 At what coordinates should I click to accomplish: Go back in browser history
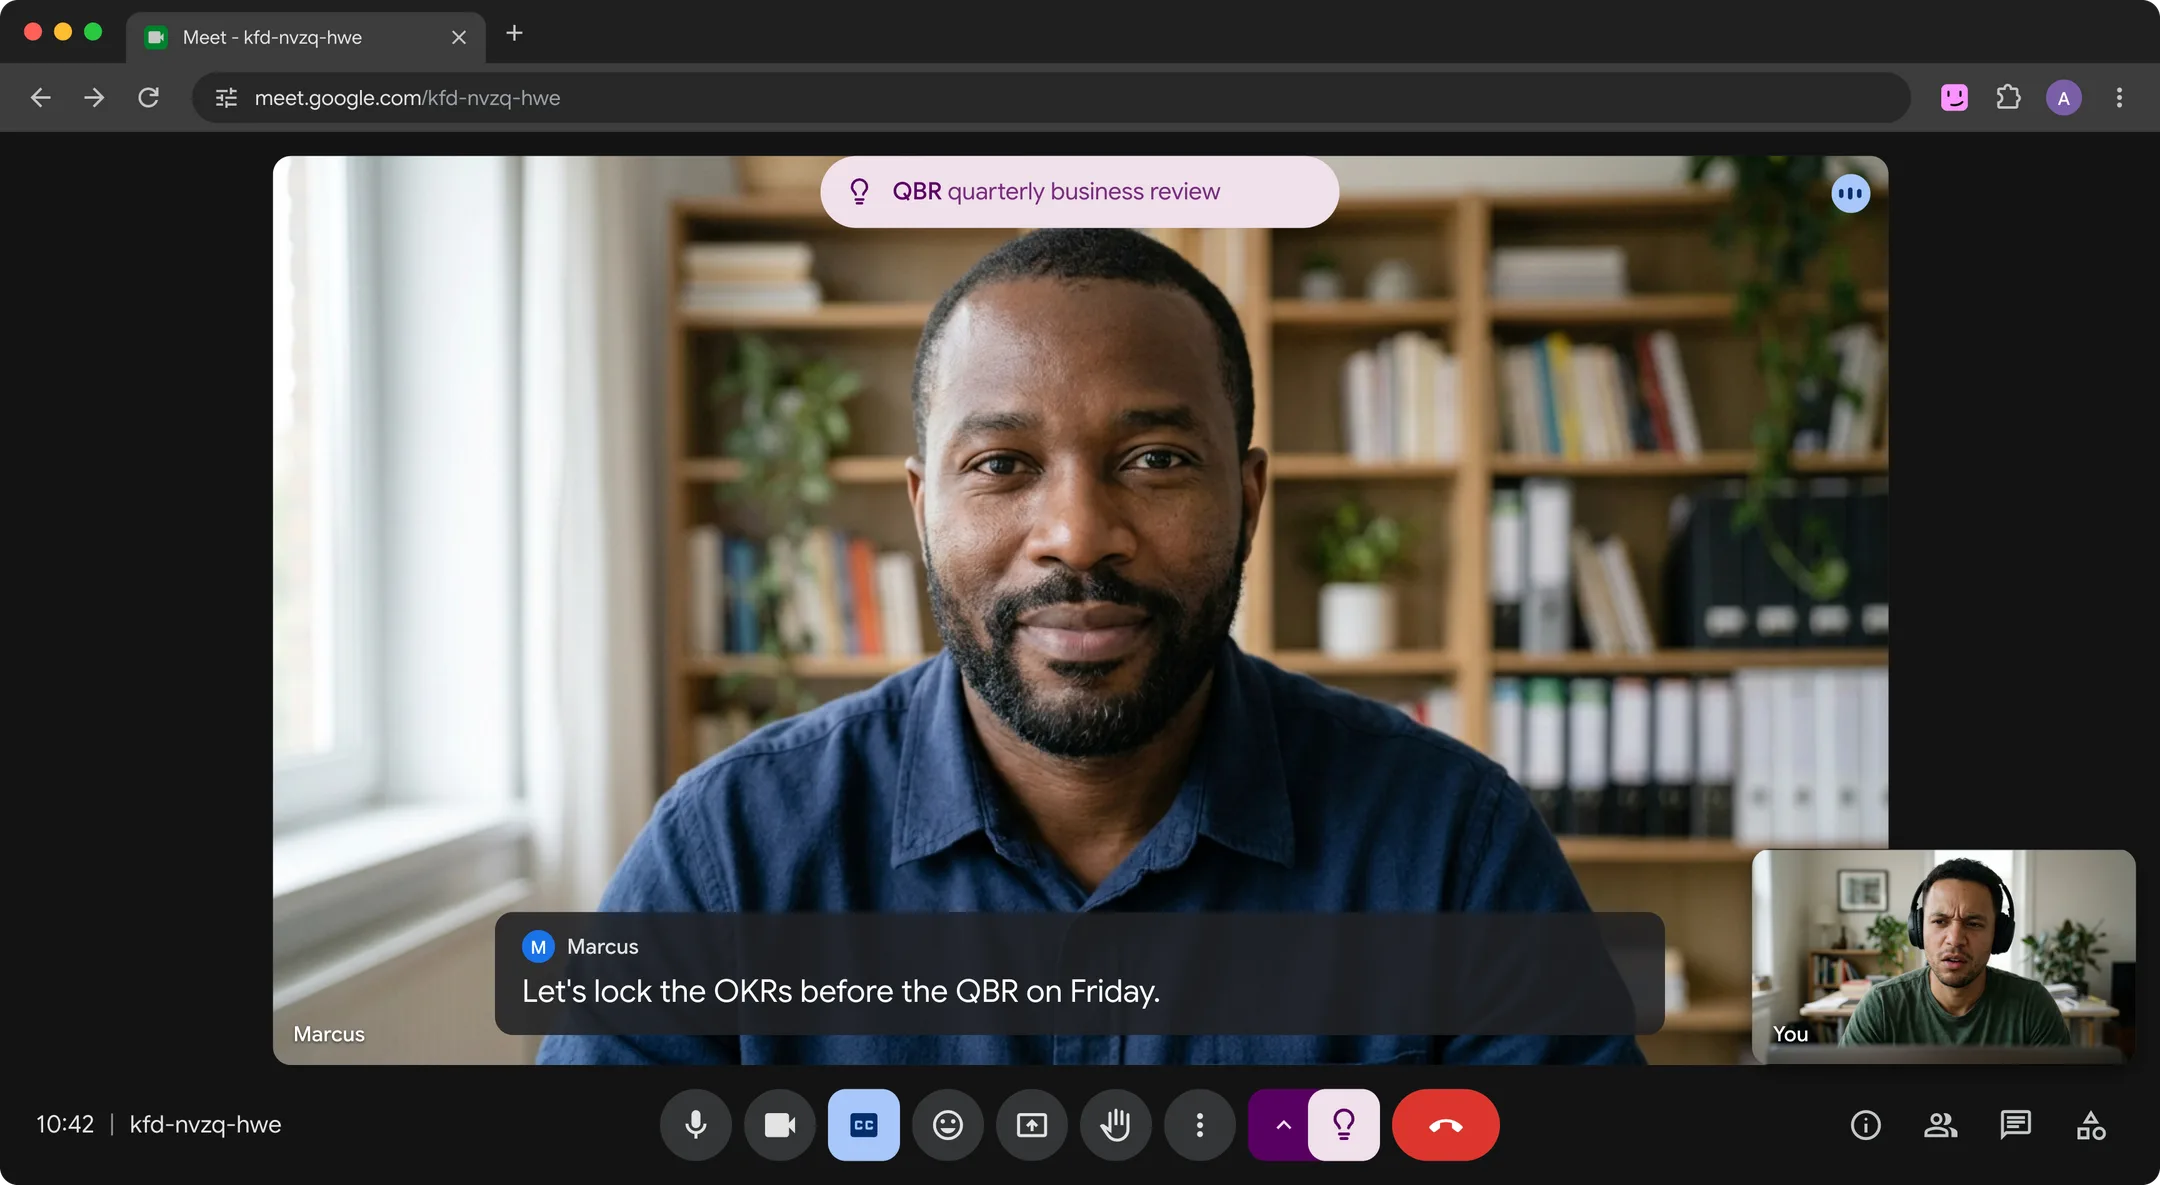pos(41,98)
